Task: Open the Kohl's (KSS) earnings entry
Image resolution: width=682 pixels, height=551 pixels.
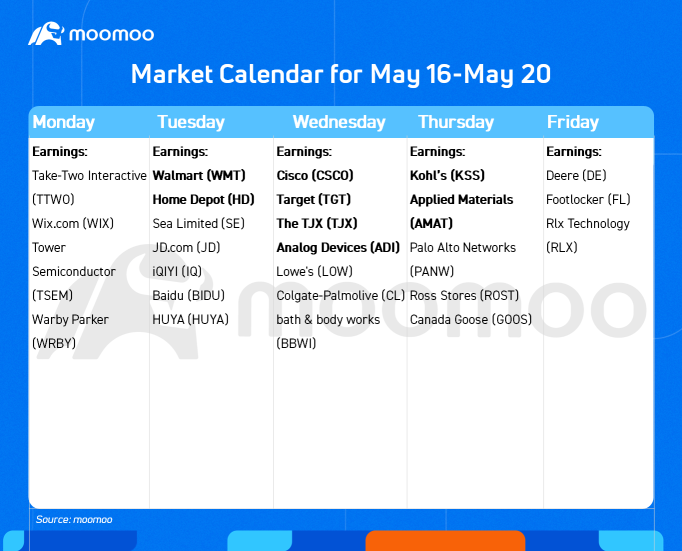Action: 447,176
